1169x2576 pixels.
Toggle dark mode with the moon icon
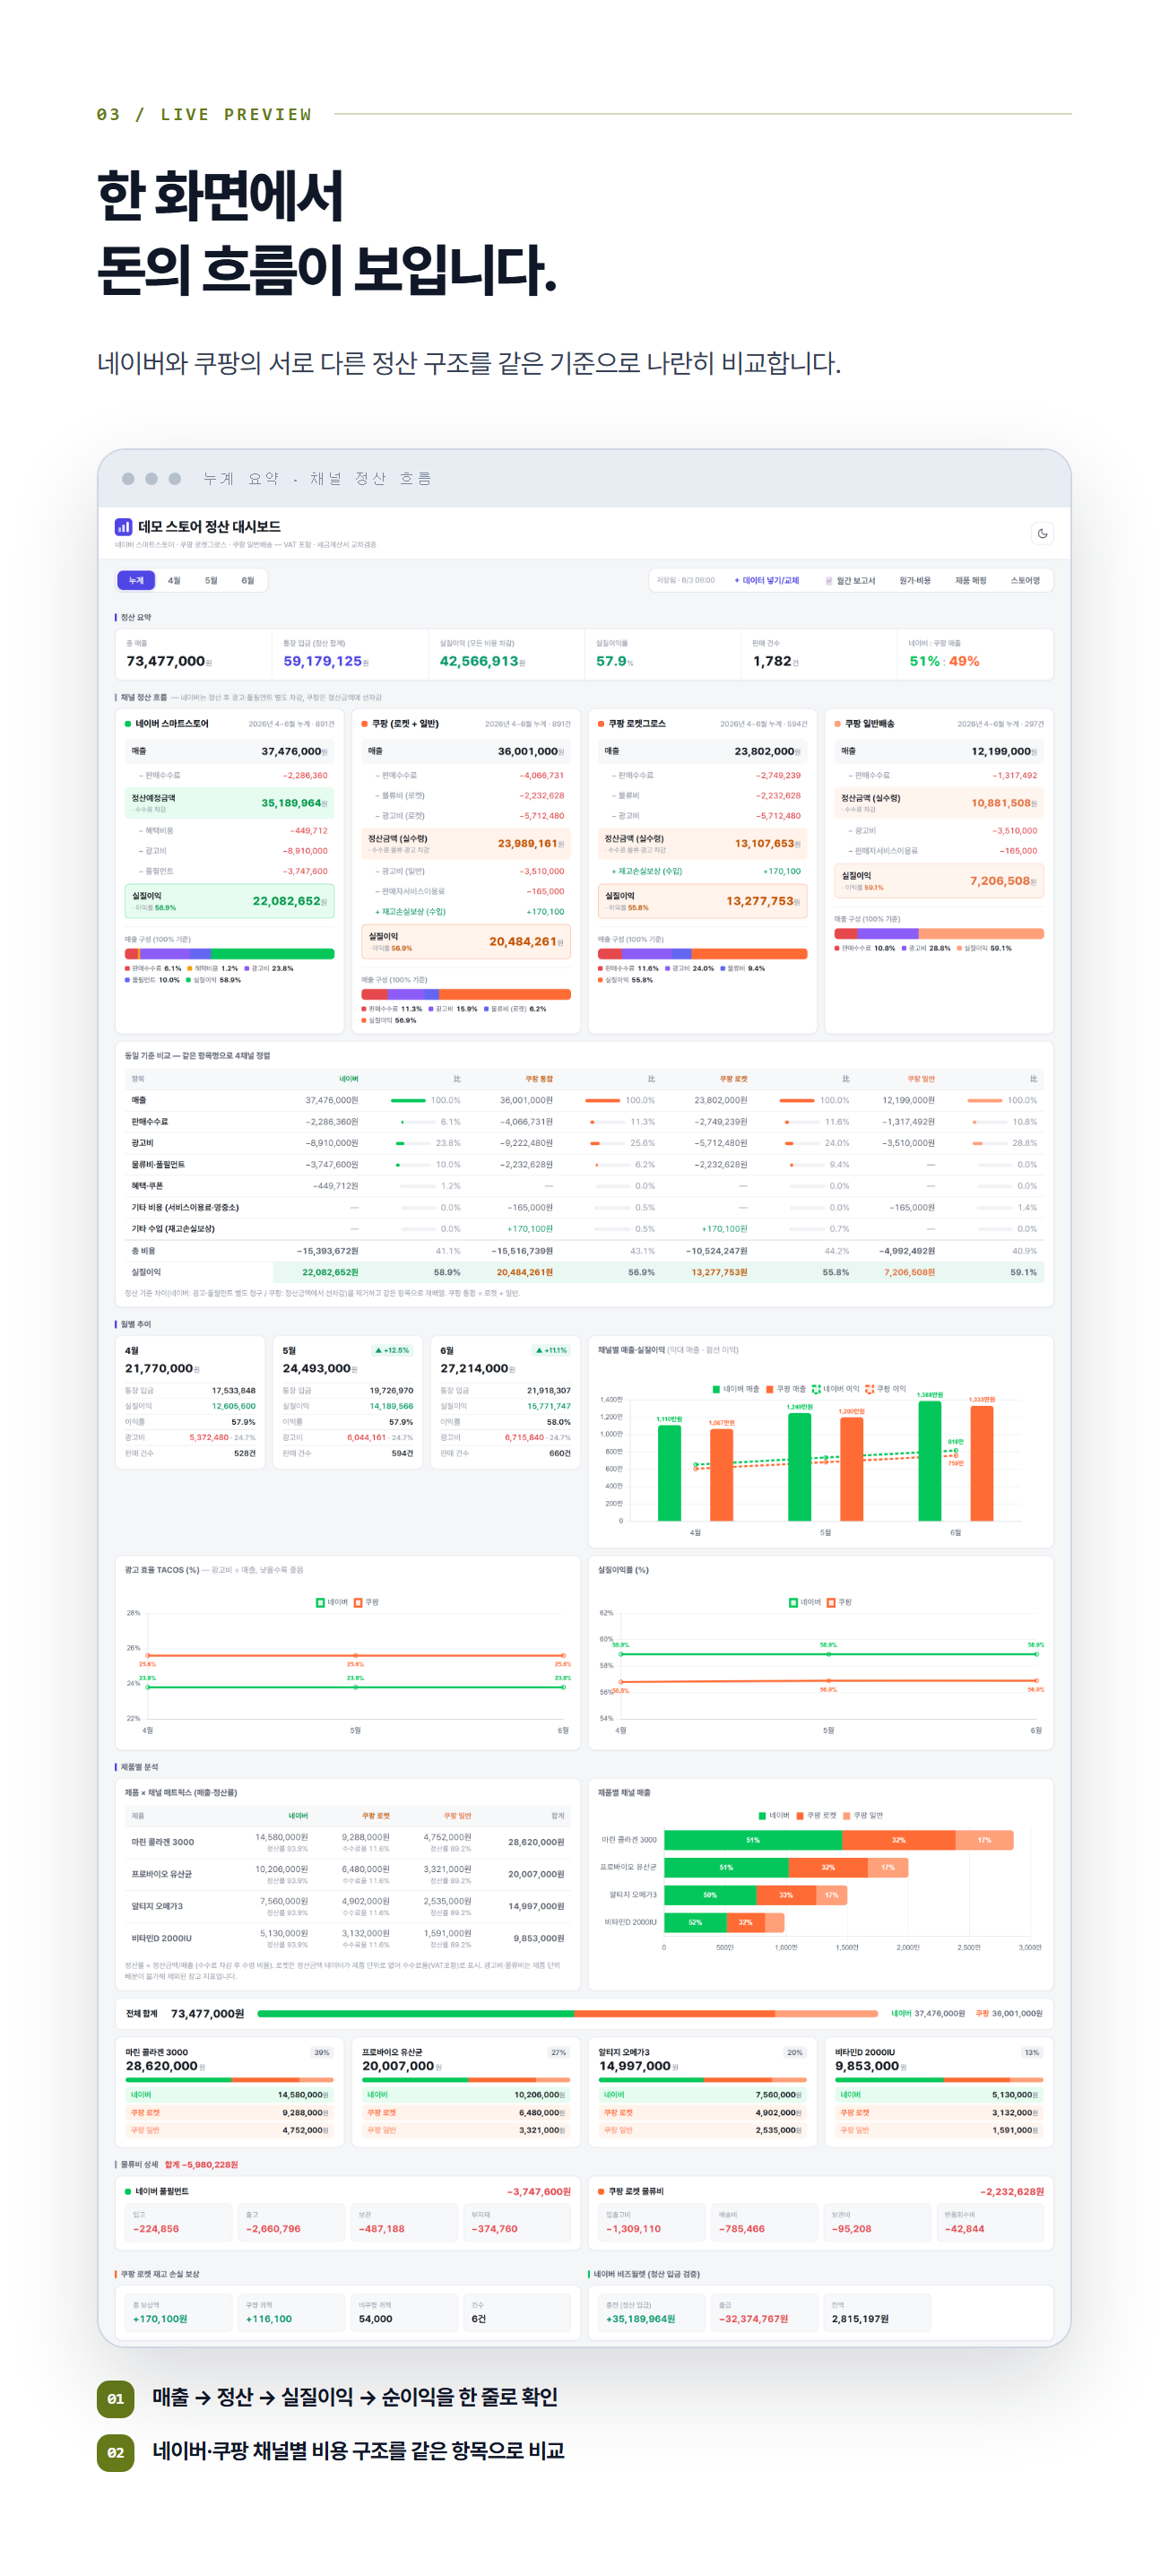[1042, 533]
